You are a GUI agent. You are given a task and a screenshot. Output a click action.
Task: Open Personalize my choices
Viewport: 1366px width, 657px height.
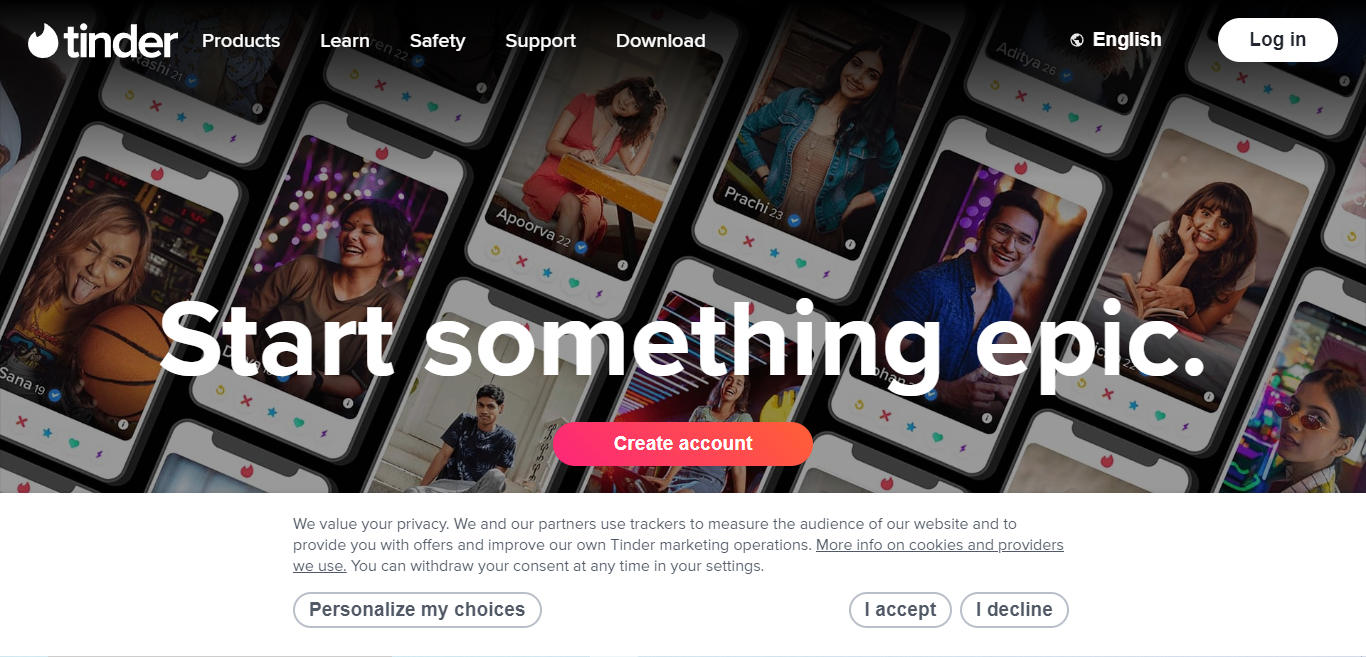click(417, 610)
